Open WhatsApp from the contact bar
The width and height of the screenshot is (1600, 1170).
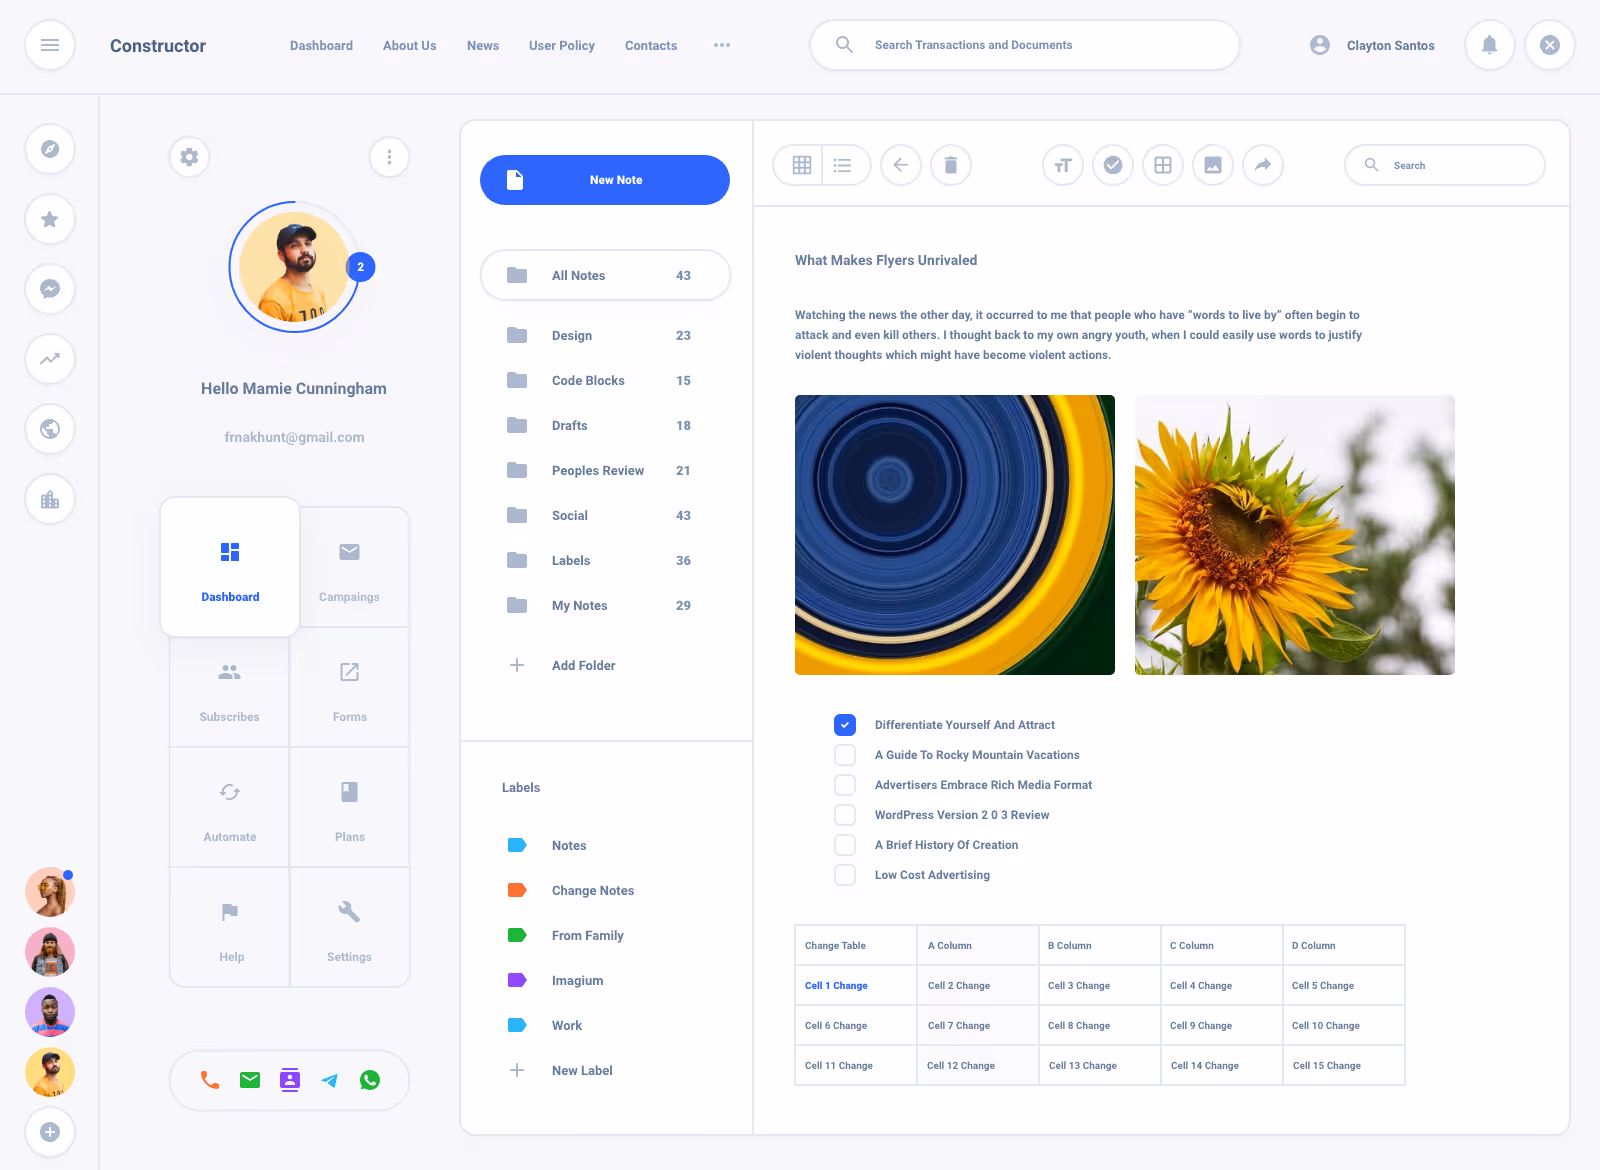370,1080
